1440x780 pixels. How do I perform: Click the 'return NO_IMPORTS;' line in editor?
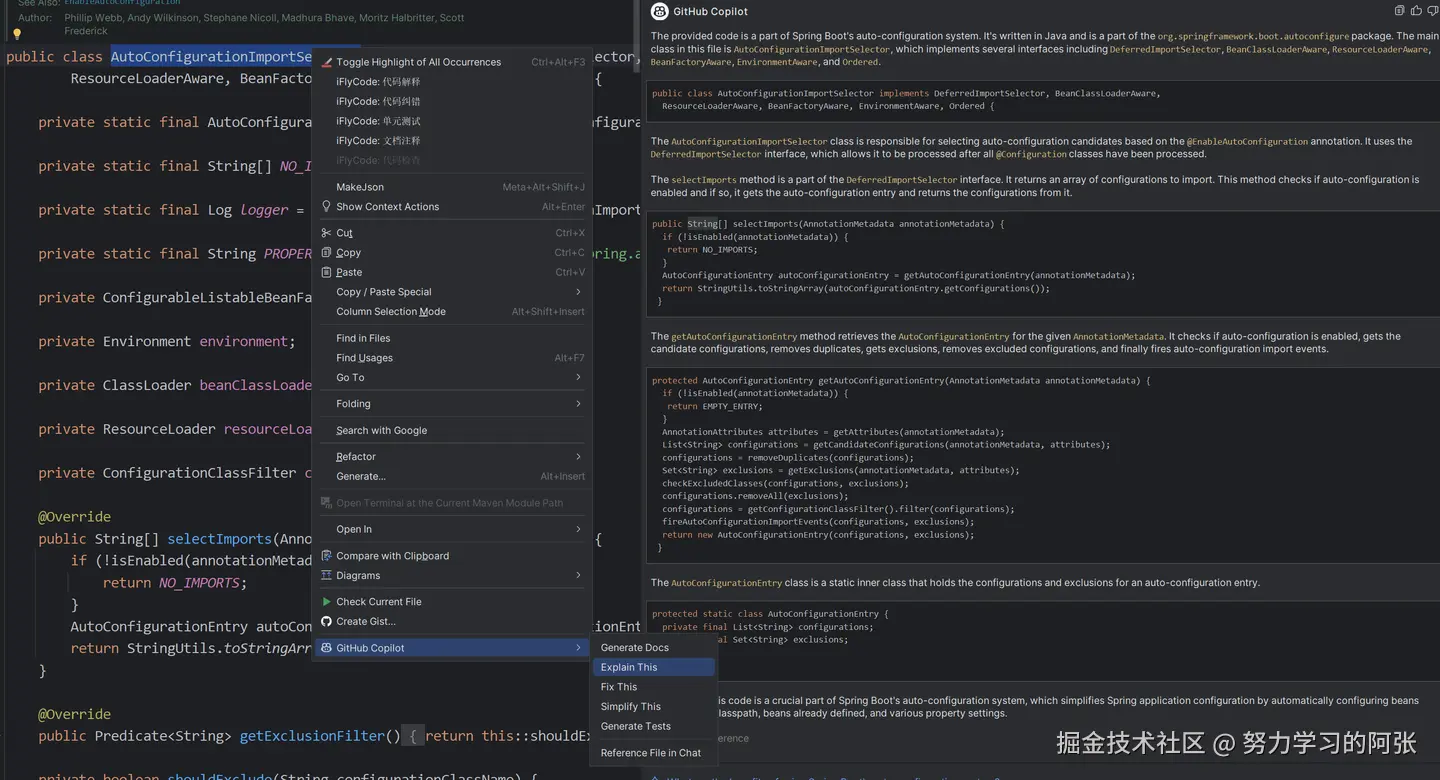[174, 583]
